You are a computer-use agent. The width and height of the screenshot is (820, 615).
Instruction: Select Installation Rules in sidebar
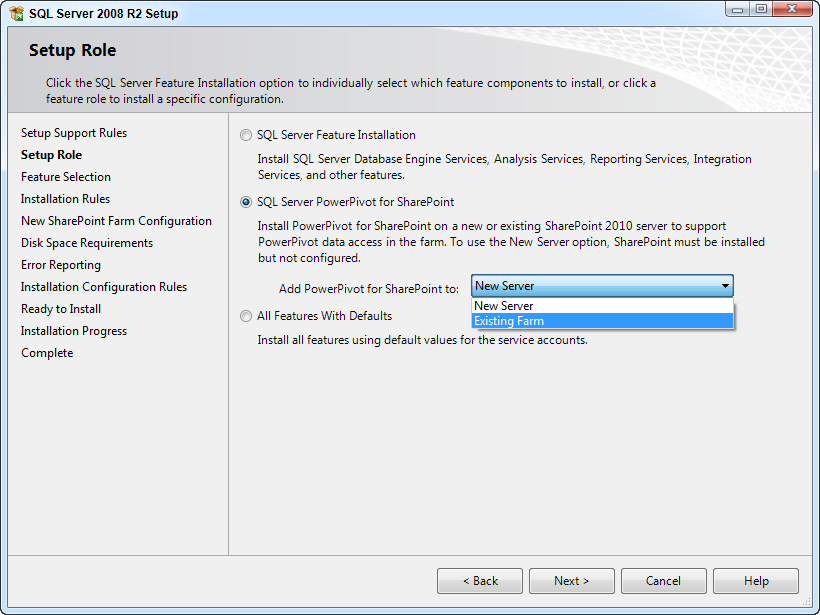(x=65, y=199)
